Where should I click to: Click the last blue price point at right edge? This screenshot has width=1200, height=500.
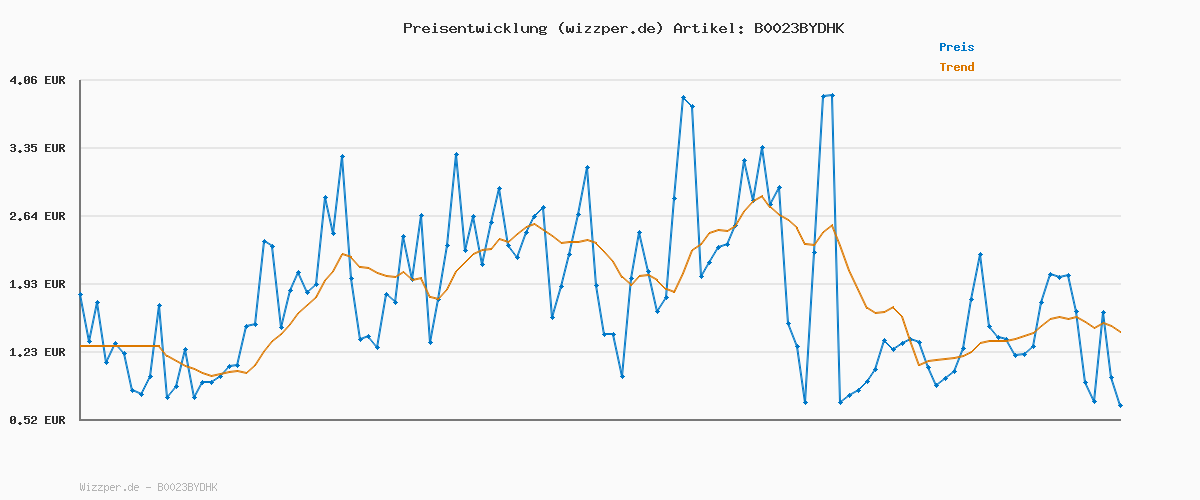pos(1120,405)
